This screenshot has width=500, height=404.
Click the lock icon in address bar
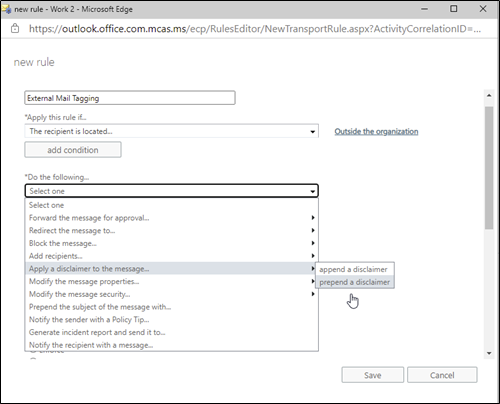[x=15, y=29]
